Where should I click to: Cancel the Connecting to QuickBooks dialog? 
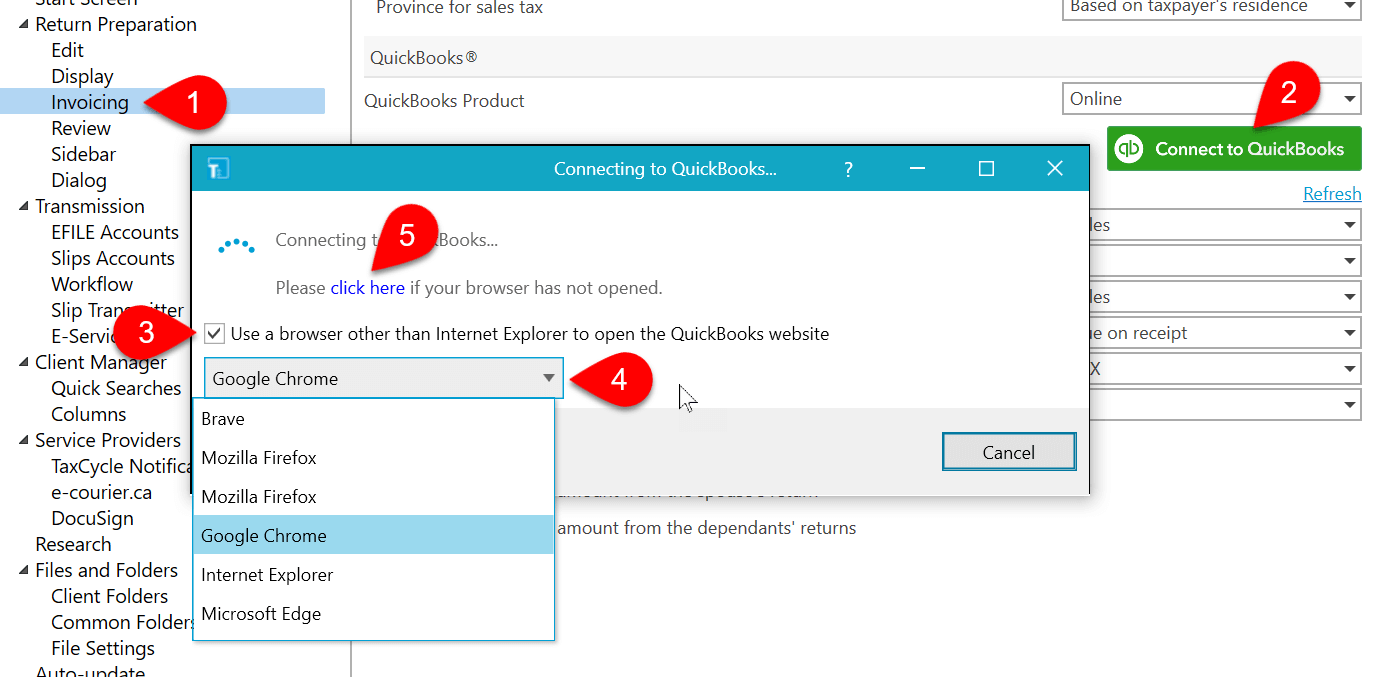[x=1009, y=452]
